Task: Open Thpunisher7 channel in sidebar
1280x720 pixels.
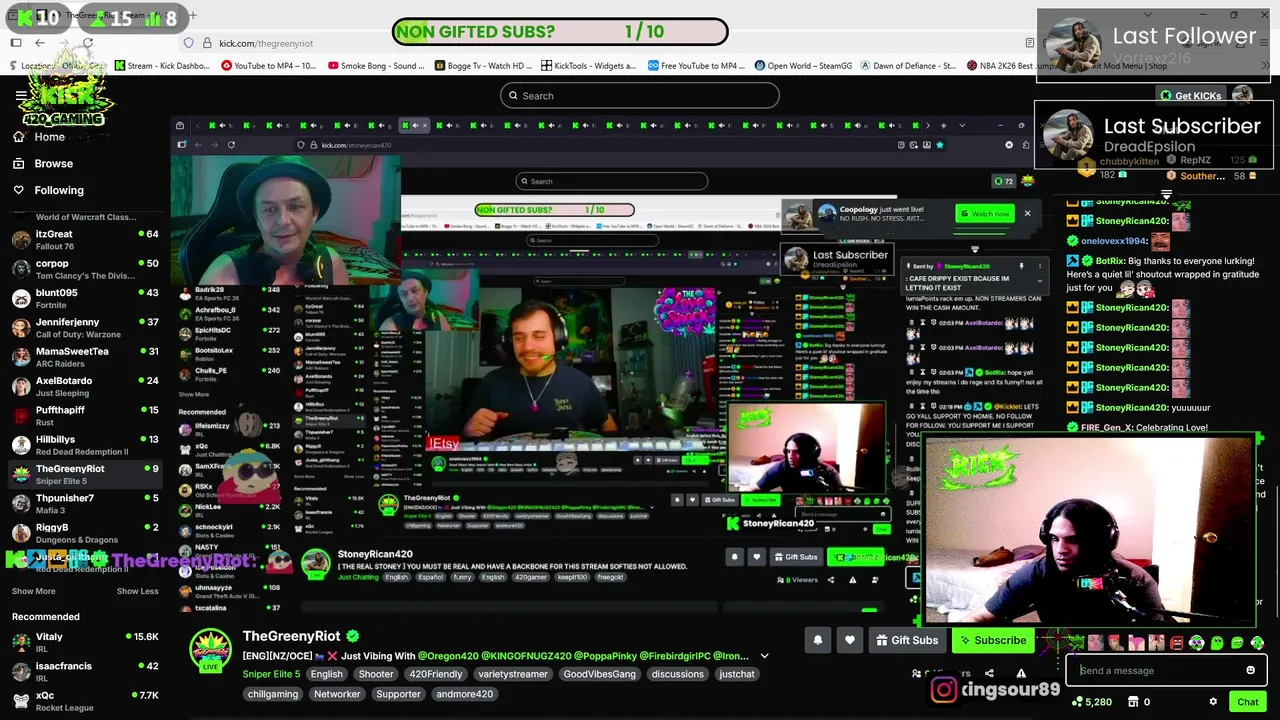Action: [84, 503]
